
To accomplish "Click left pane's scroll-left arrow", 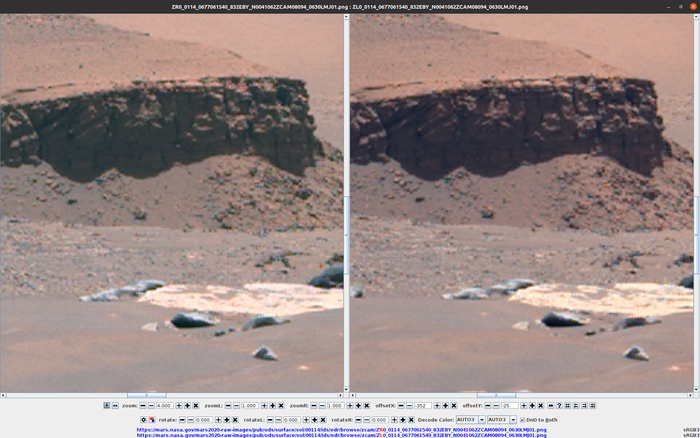I will click(x=3, y=396).
